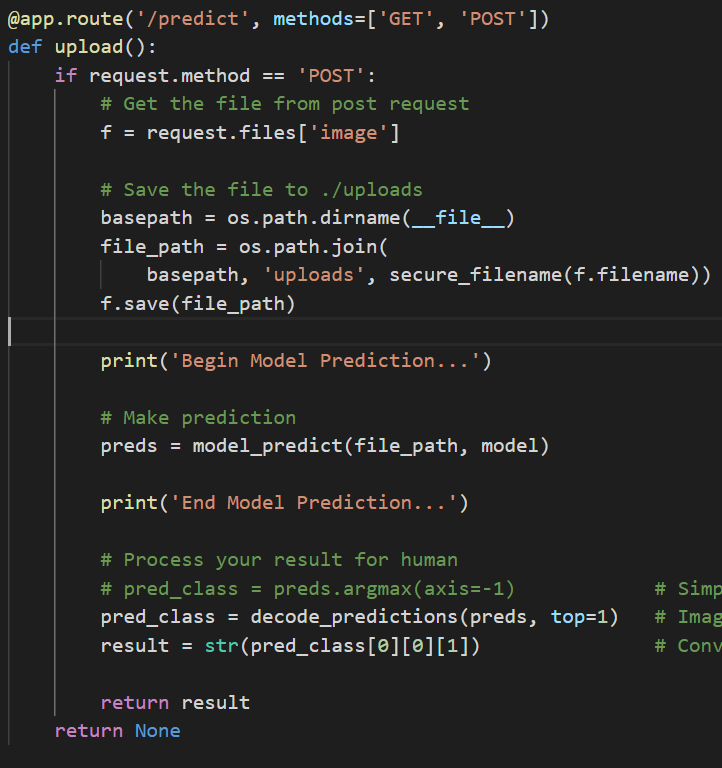The height and width of the screenshot is (768, 722).
Task: Click the basepath variable assignment
Action: [146, 218]
